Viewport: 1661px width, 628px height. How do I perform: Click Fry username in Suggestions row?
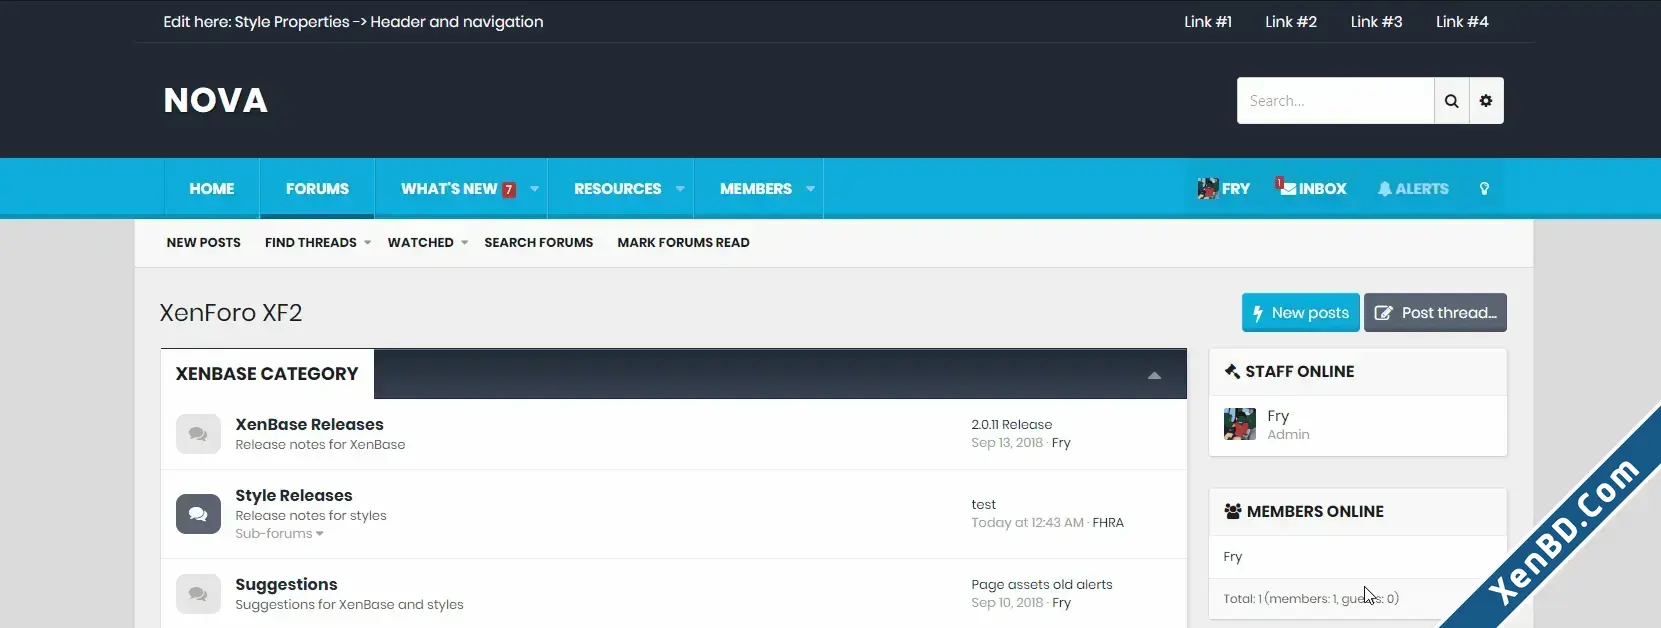(x=1061, y=603)
